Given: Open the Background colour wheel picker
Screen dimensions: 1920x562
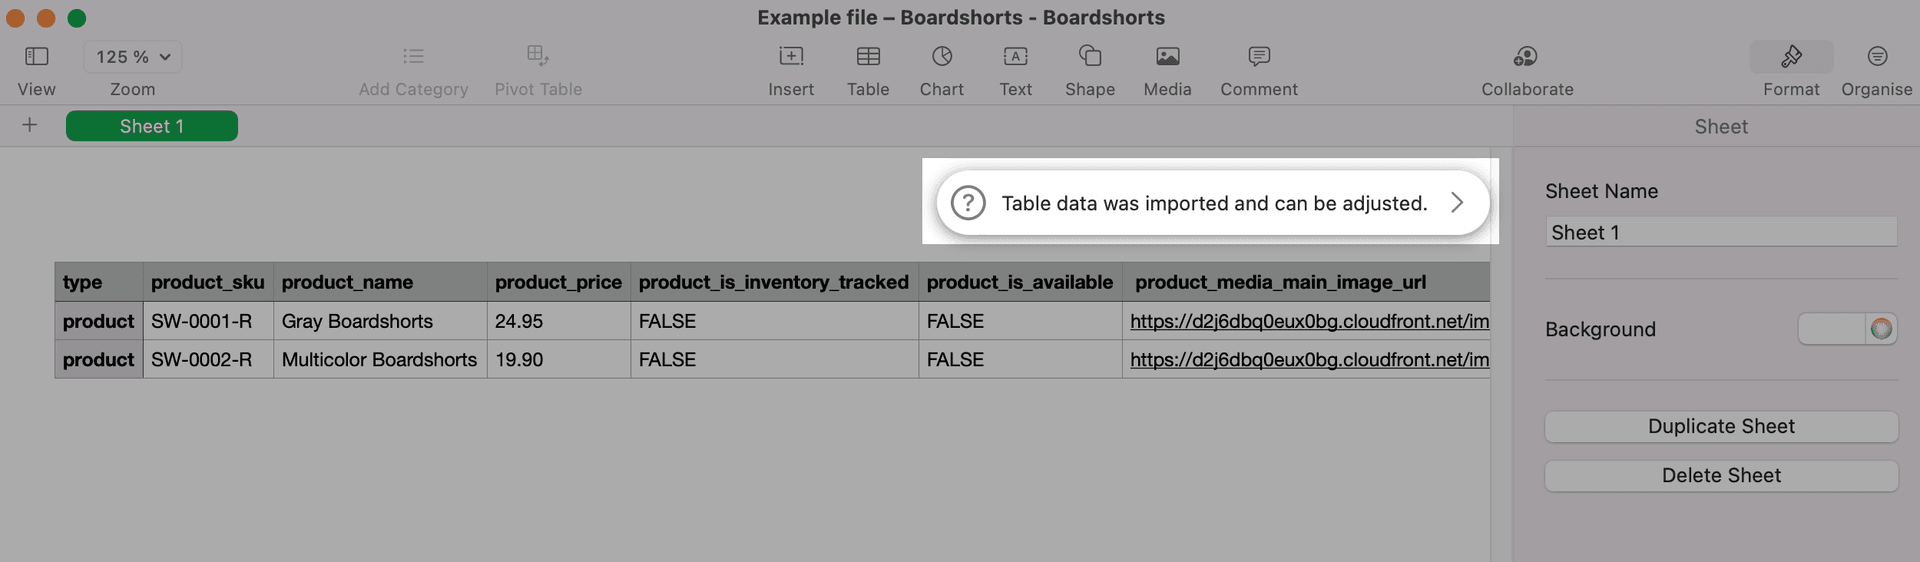Looking at the screenshot, I should (x=1881, y=329).
